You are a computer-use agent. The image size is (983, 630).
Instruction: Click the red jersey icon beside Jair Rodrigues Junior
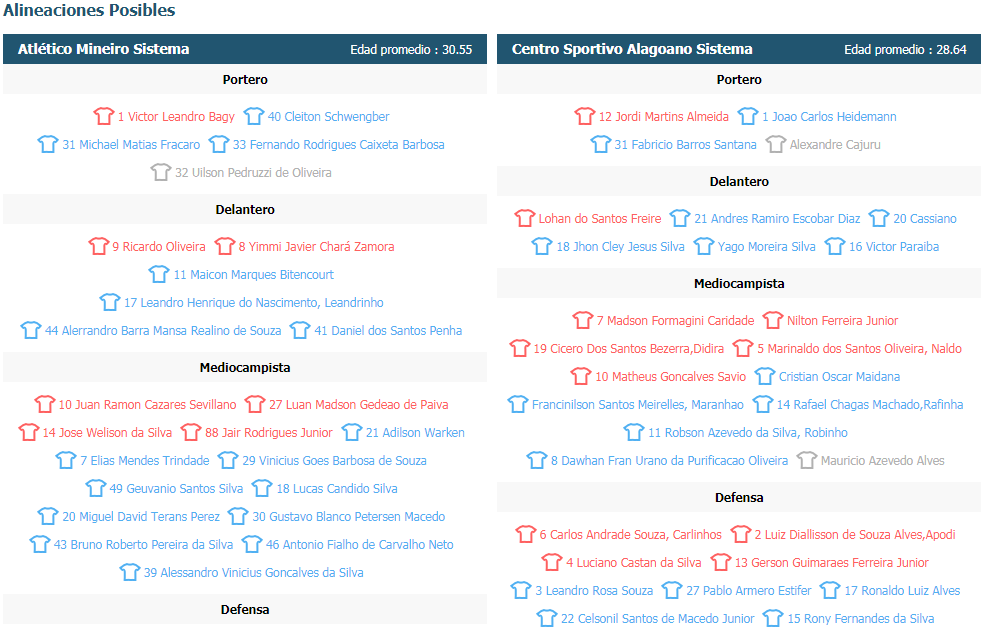pos(191,432)
